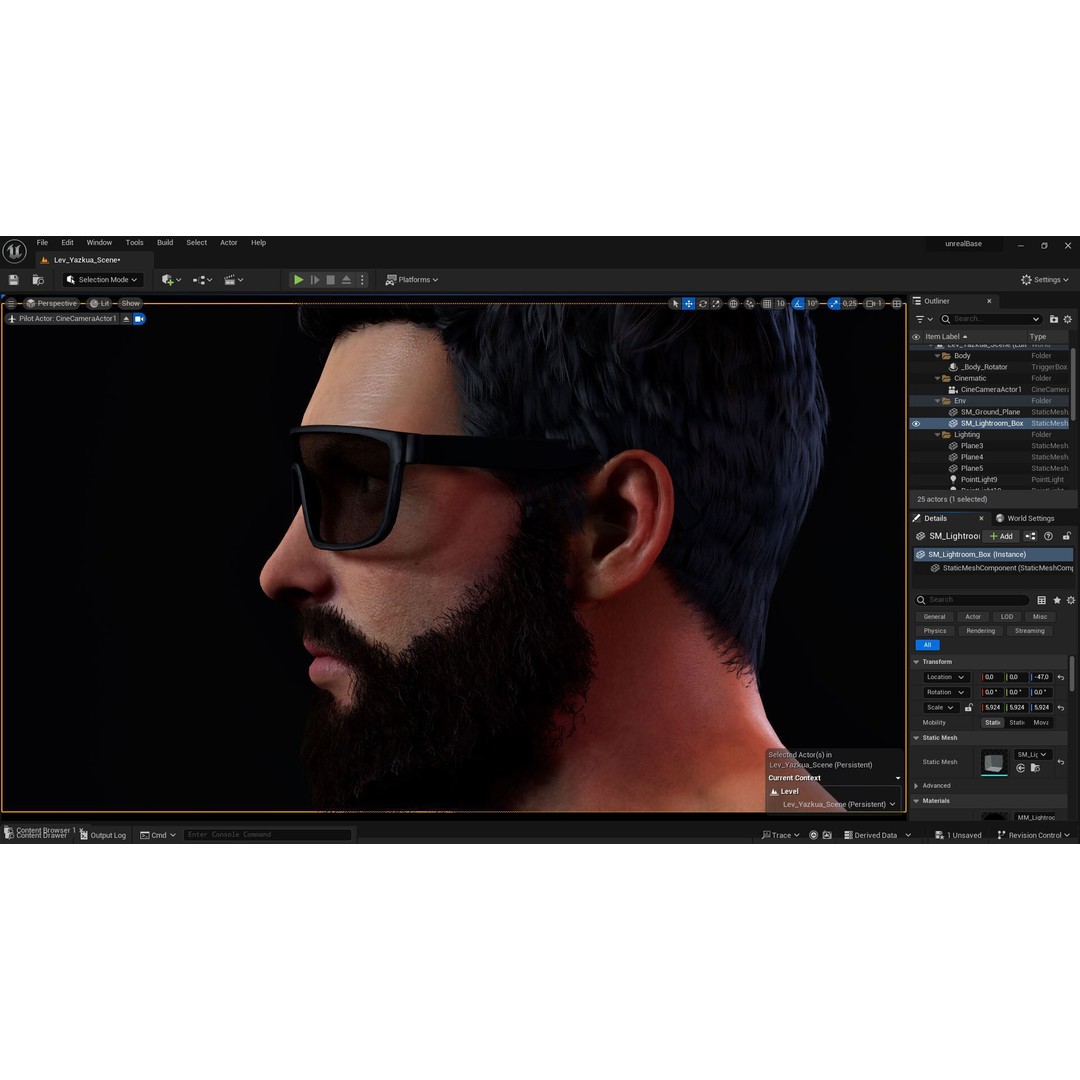Screen dimensions: 1080x1080
Task: Activate the Translate move gizmo tool
Action: point(689,304)
